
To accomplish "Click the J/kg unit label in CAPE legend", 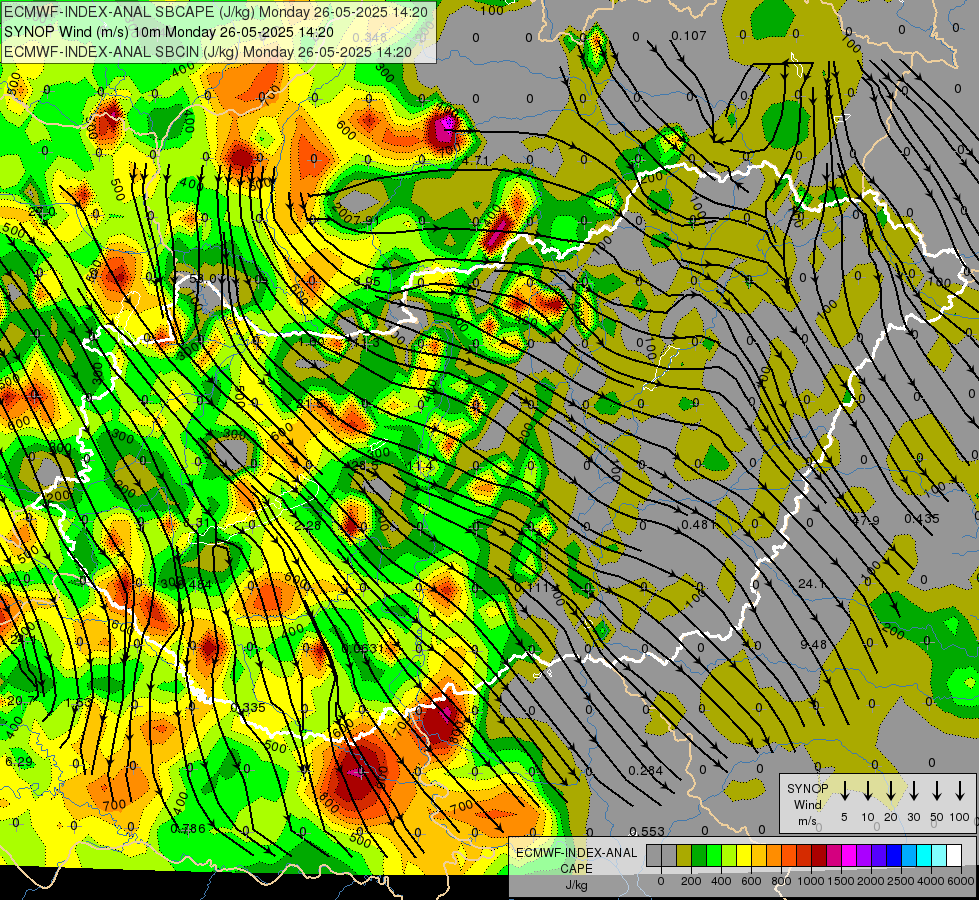I will click(576, 885).
